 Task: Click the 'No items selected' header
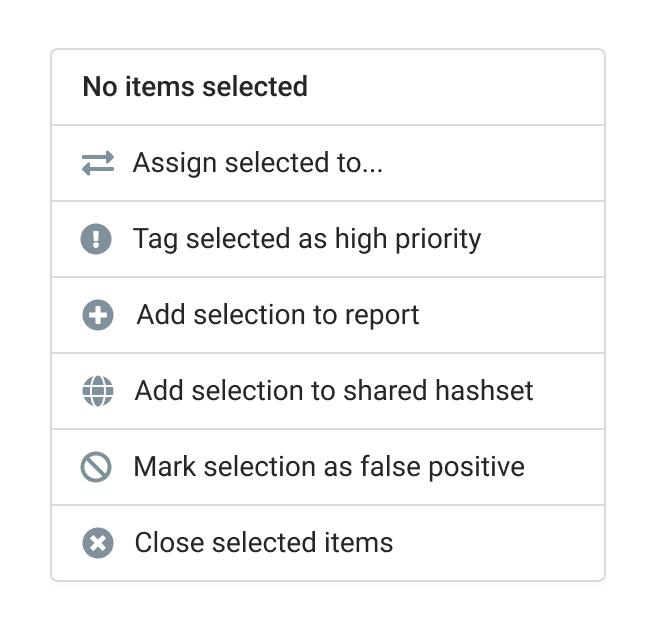coord(195,87)
